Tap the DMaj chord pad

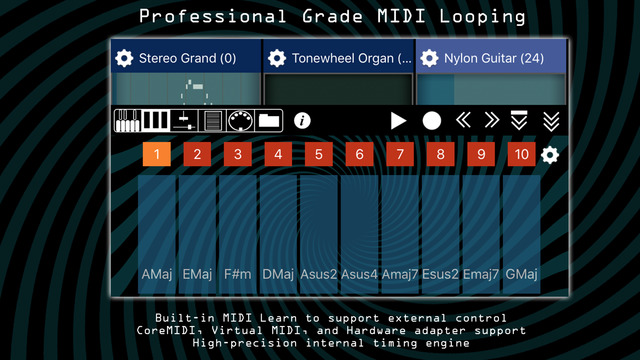pos(278,235)
